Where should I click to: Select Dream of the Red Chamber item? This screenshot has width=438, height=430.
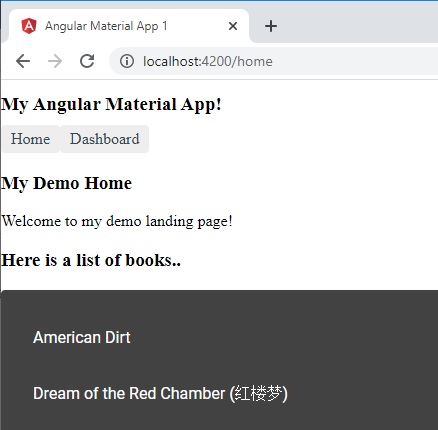click(x=219, y=393)
